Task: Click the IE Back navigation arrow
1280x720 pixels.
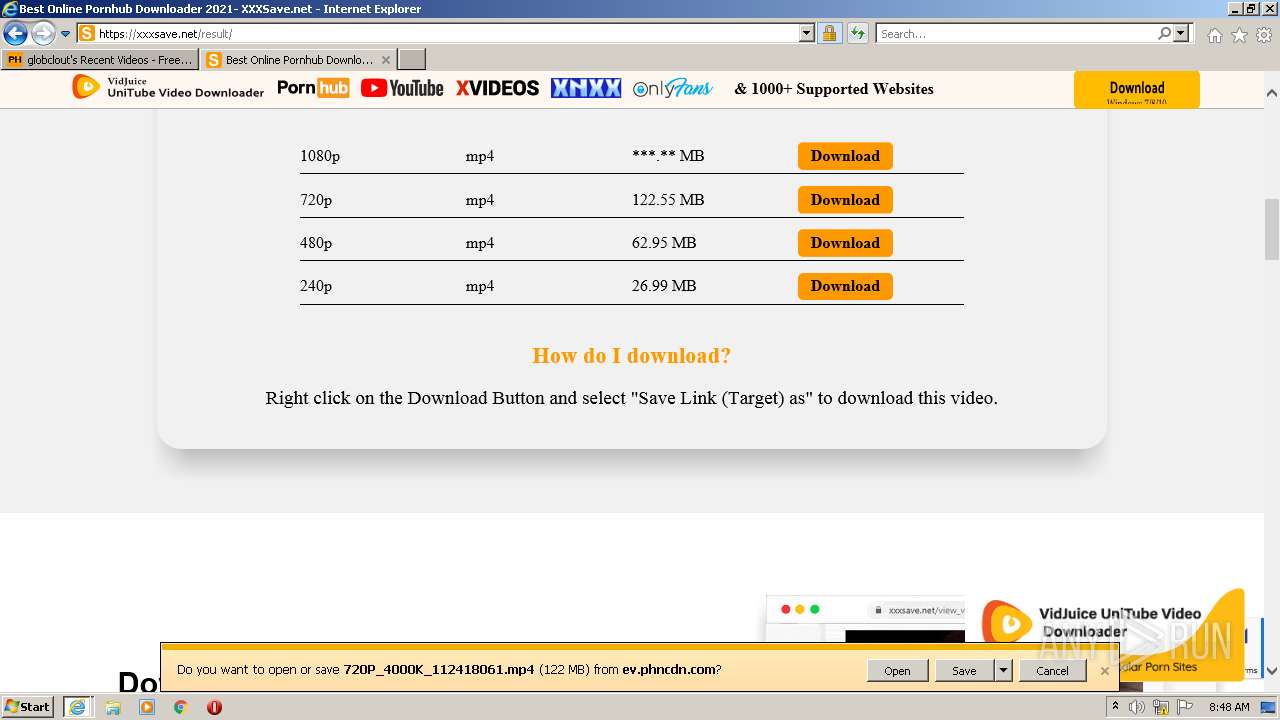Action: (x=15, y=33)
